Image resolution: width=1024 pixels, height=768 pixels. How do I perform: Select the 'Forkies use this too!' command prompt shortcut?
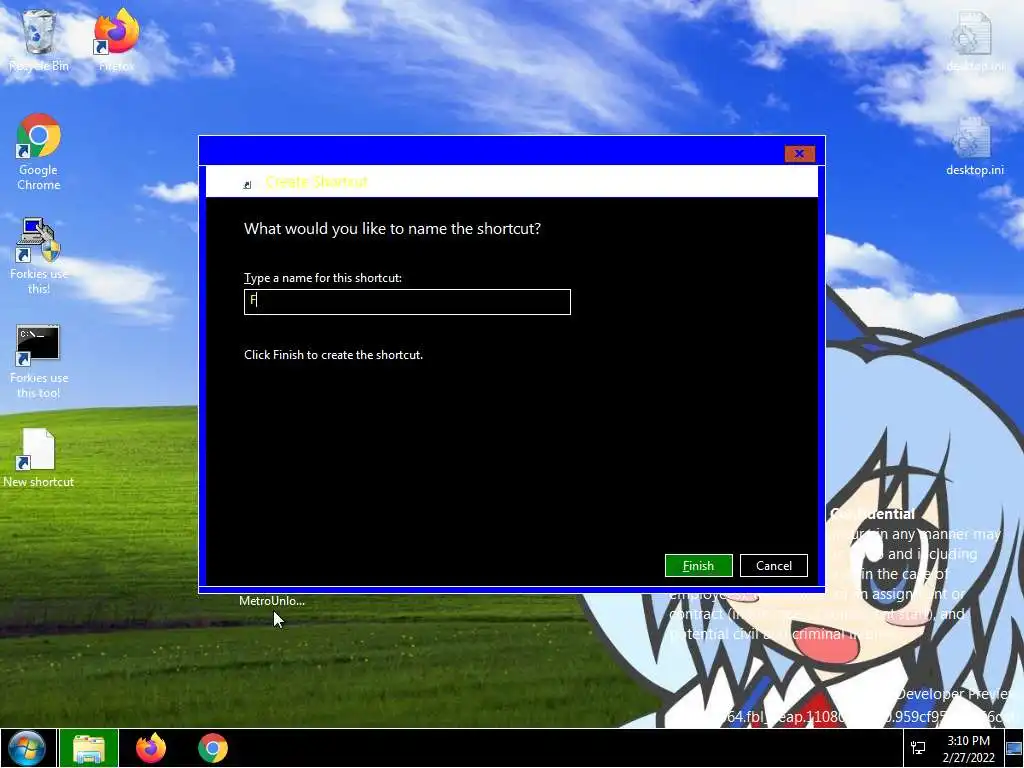tap(39, 361)
